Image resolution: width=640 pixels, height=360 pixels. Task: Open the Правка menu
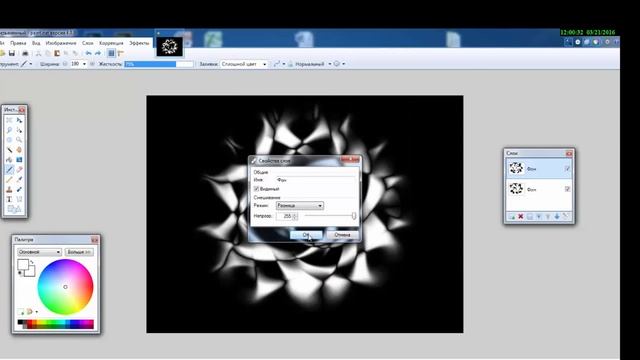pos(18,43)
